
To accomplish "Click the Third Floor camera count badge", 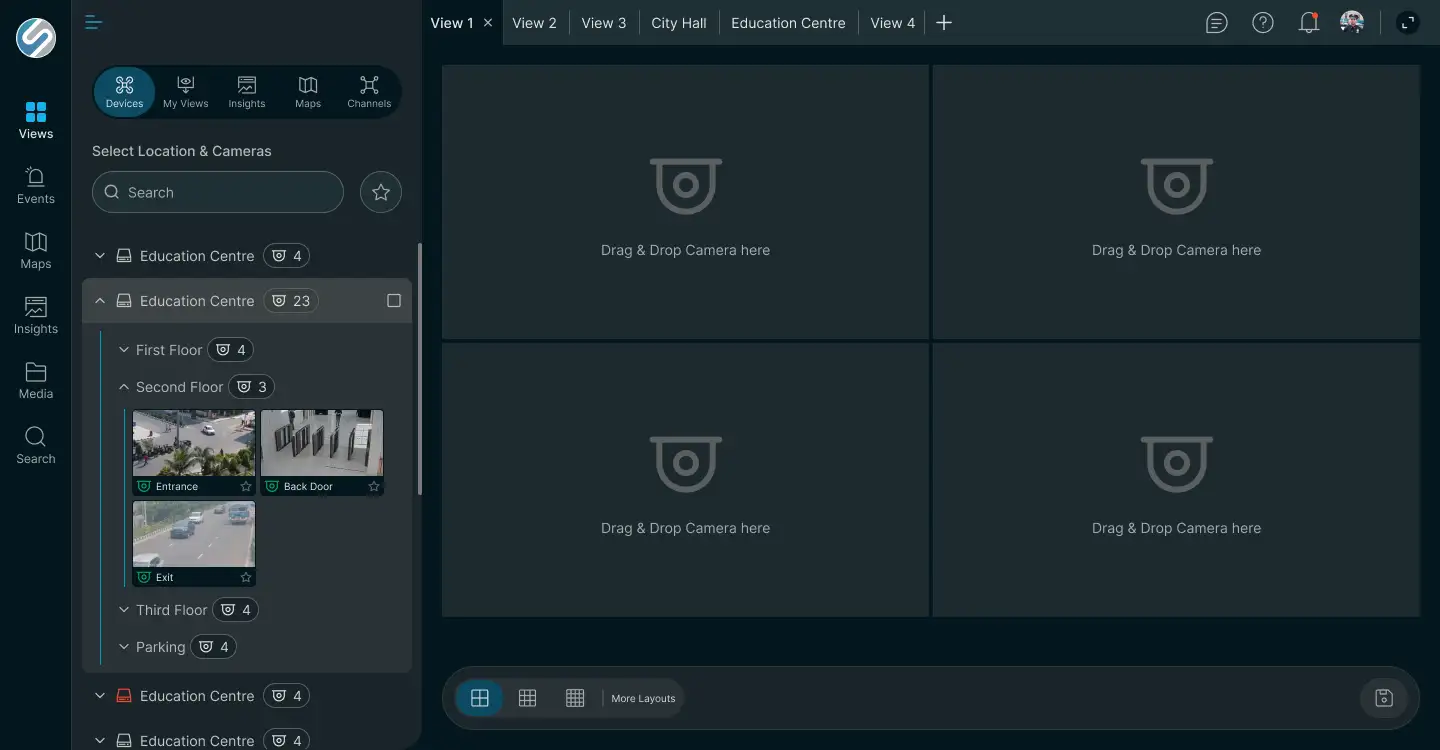I will [236, 610].
